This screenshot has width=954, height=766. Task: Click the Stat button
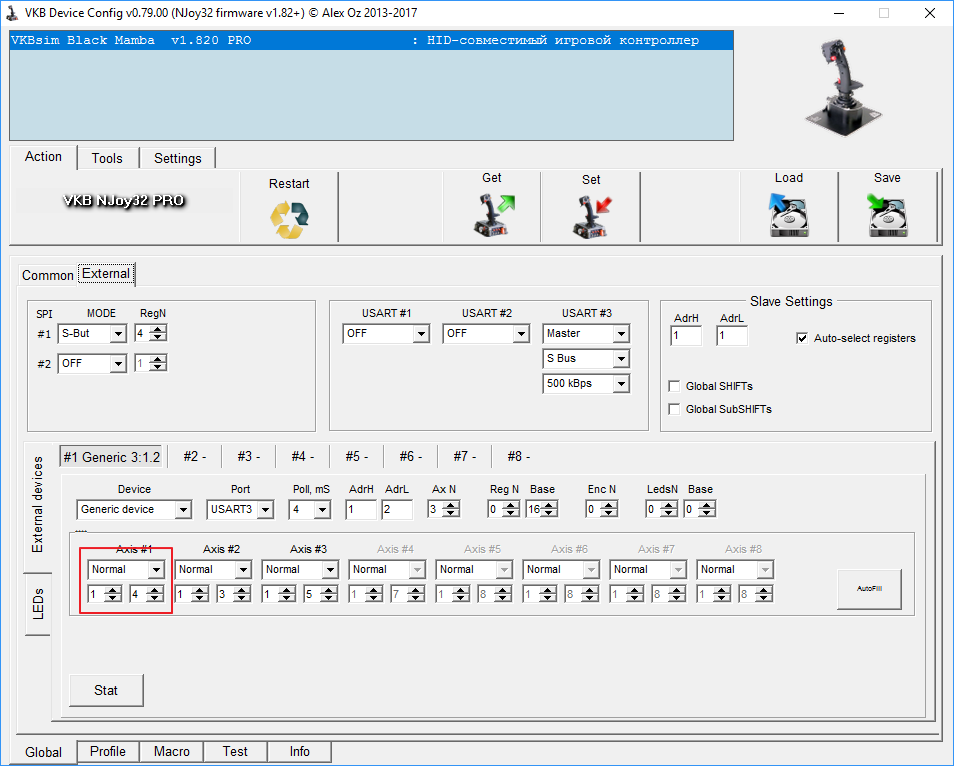coord(106,691)
